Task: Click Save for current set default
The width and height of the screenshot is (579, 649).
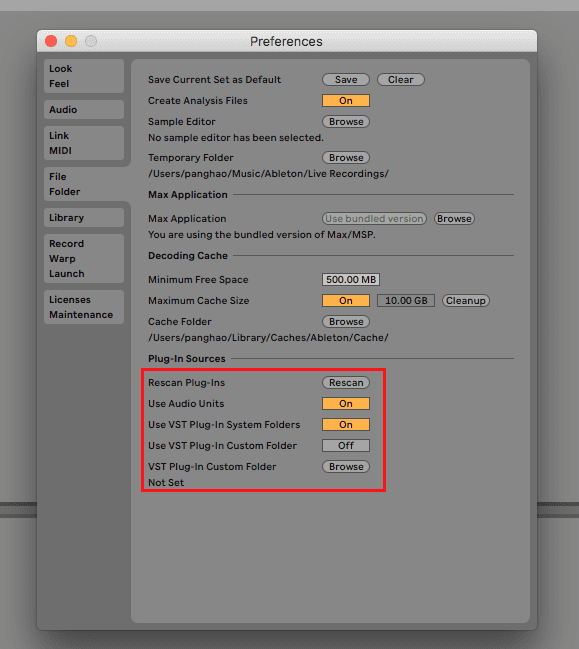Action: pos(346,79)
